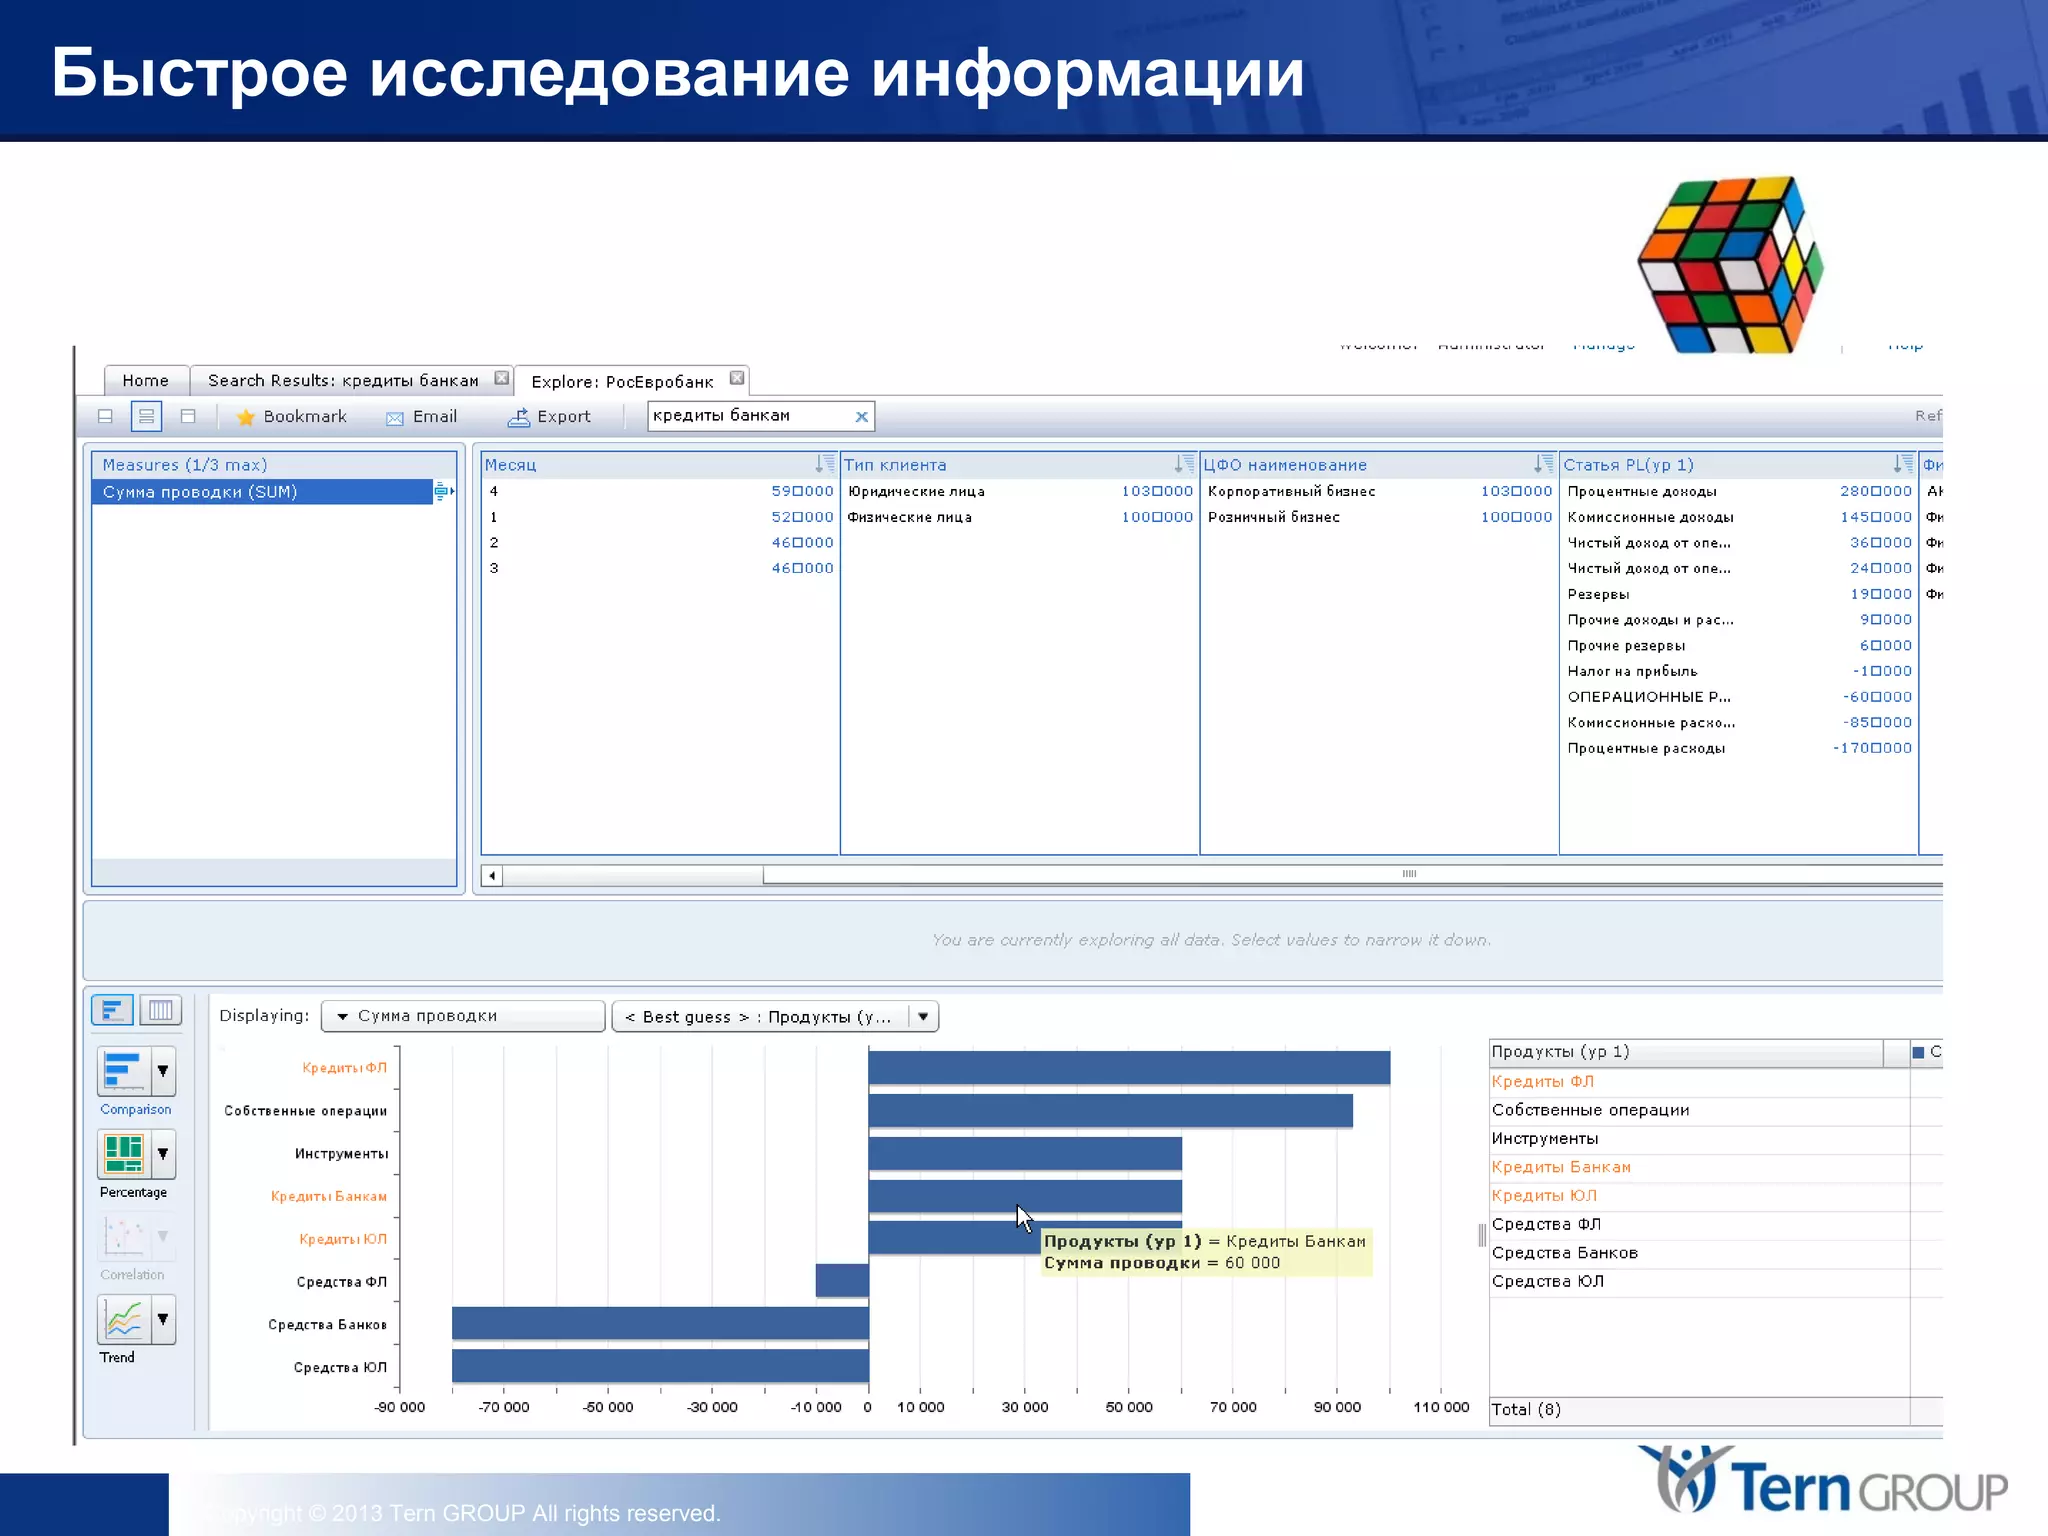
Task: Select the Percentage treemap chart icon
Action: pyautogui.click(x=124, y=1154)
